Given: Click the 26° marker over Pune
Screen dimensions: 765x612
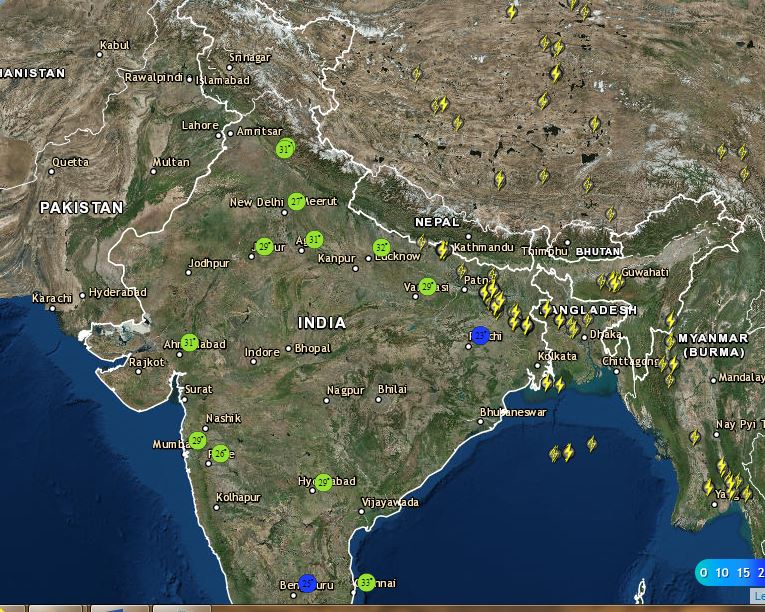Looking at the screenshot, I should point(221,454).
